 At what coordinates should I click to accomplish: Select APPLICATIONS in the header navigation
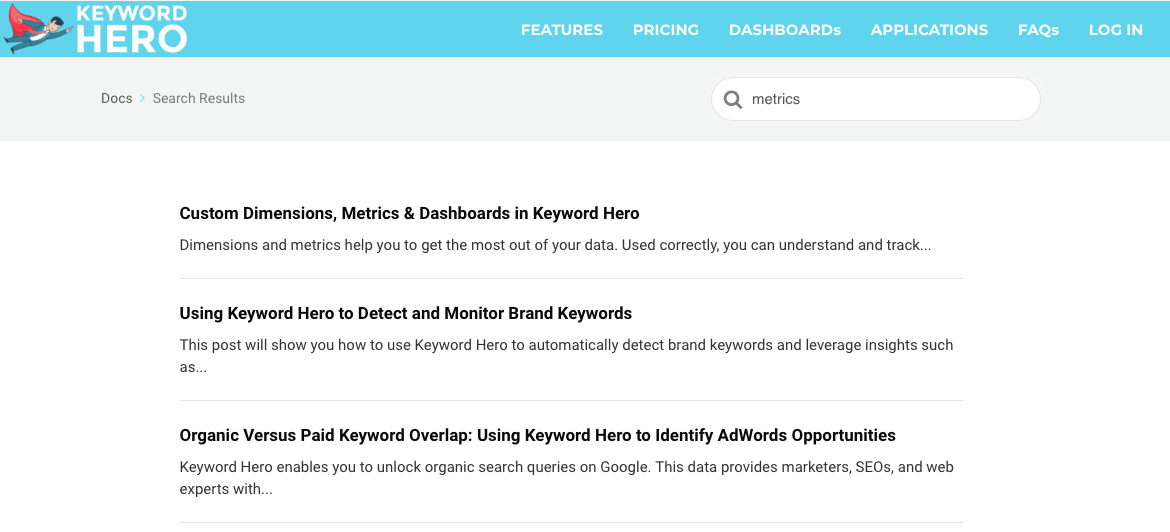click(929, 30)
